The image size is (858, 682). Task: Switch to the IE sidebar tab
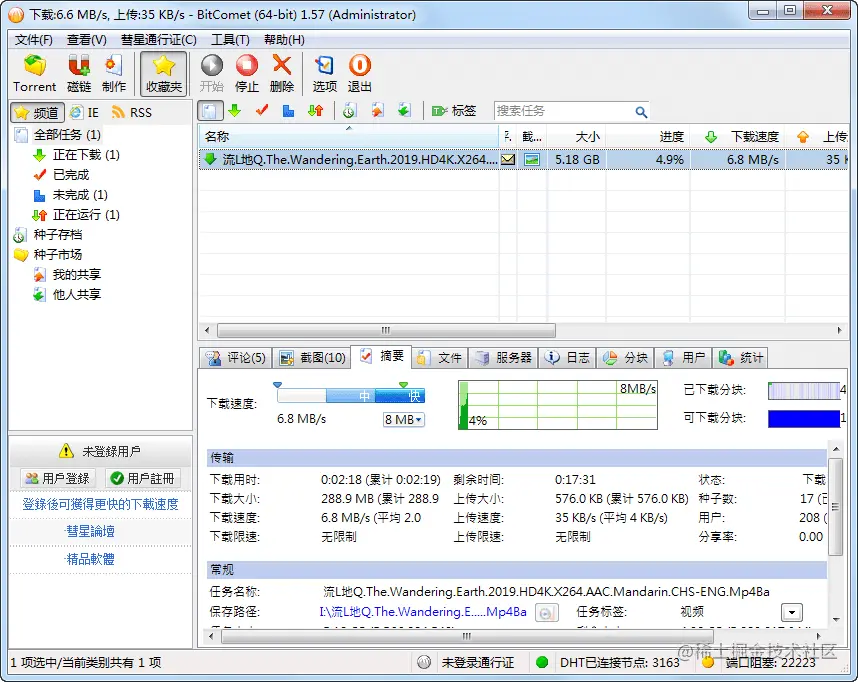click(x=85, y=113)
